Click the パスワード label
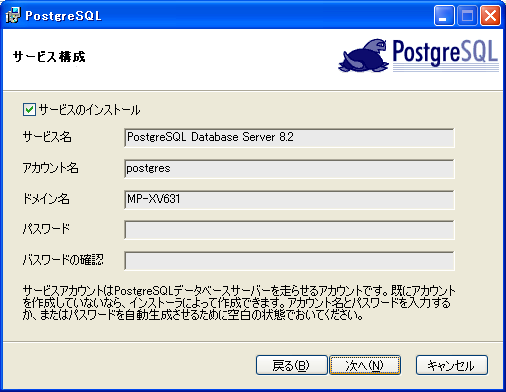 (46, 229)
